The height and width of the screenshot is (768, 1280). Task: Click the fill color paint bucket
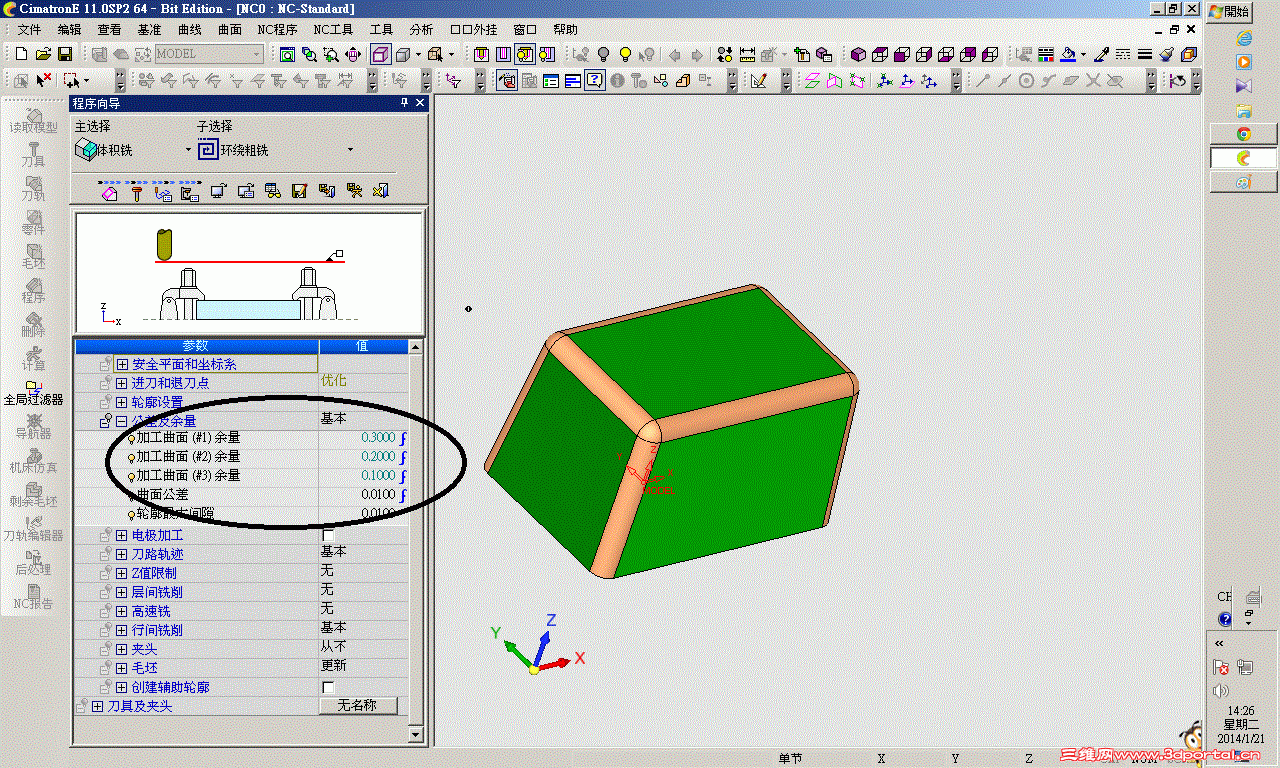coord(1068,54)
